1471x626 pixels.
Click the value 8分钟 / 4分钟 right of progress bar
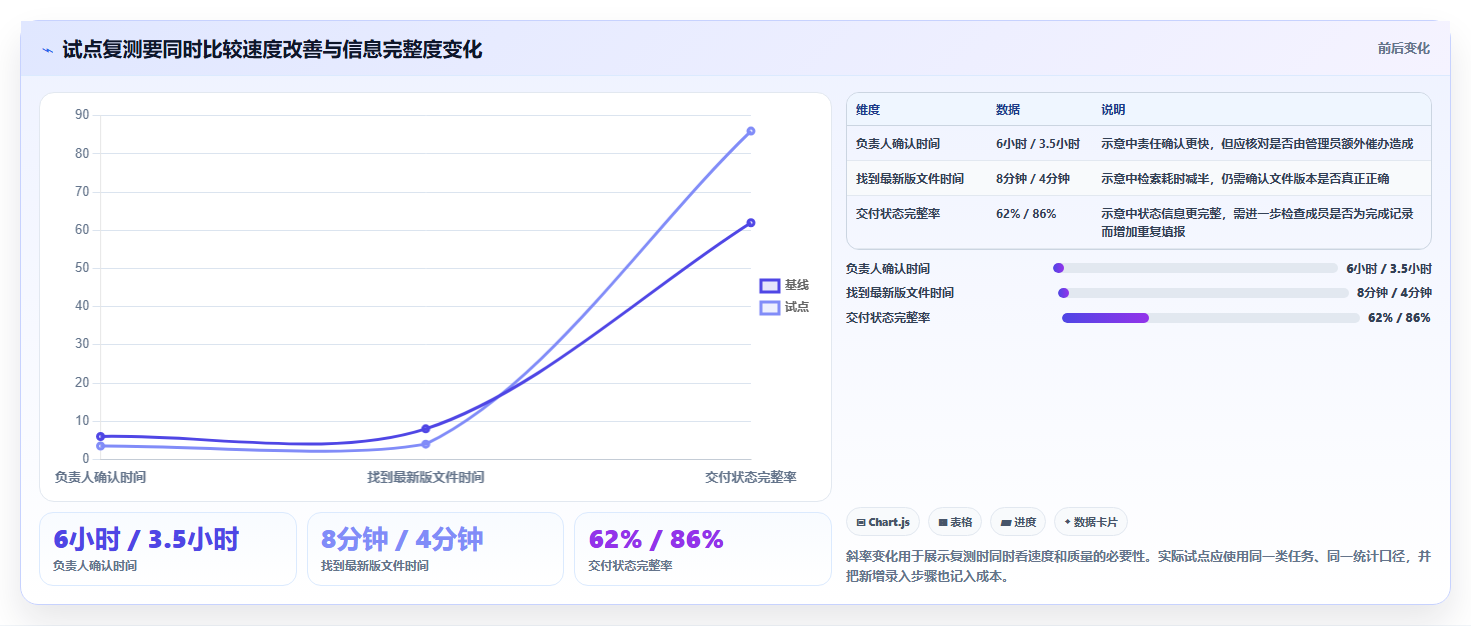pyautogui.click(x=1394, y=293)
